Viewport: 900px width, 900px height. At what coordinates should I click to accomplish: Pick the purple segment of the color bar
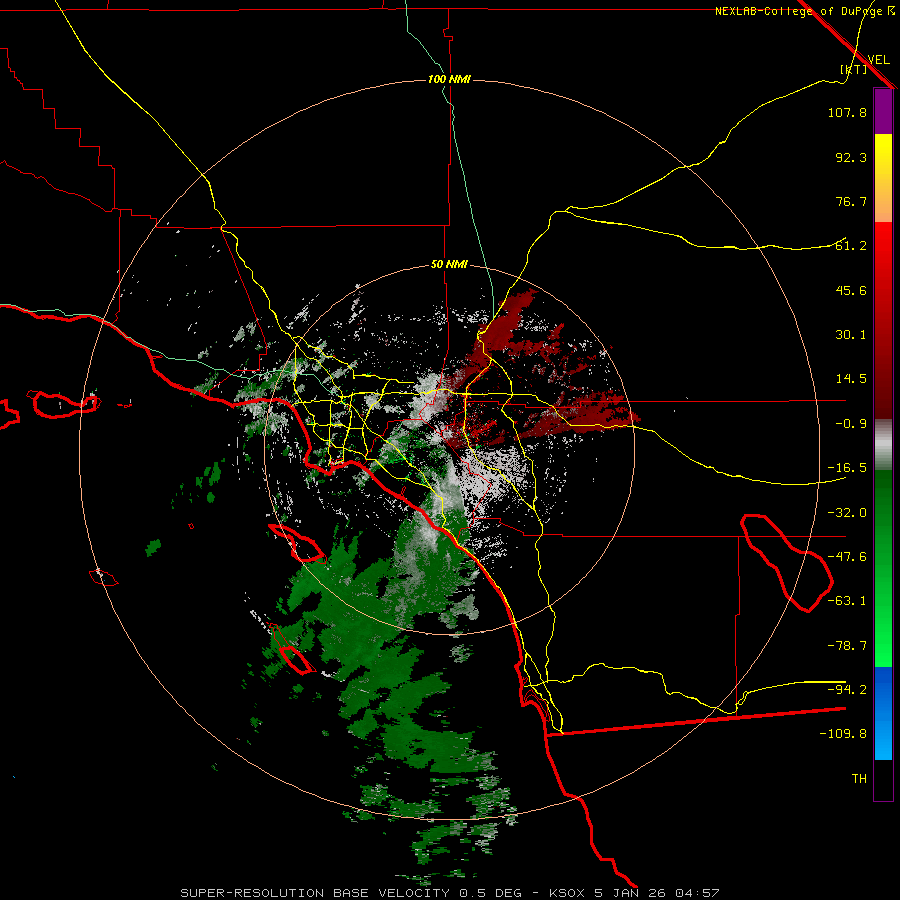click(x=883, y=112)
